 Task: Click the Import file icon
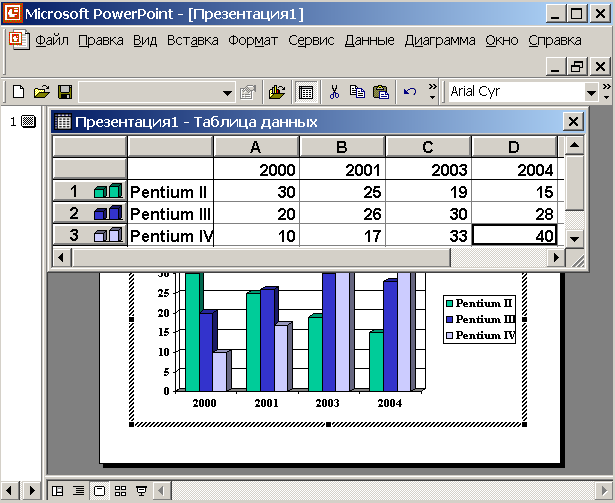click(x=277, y=92)
